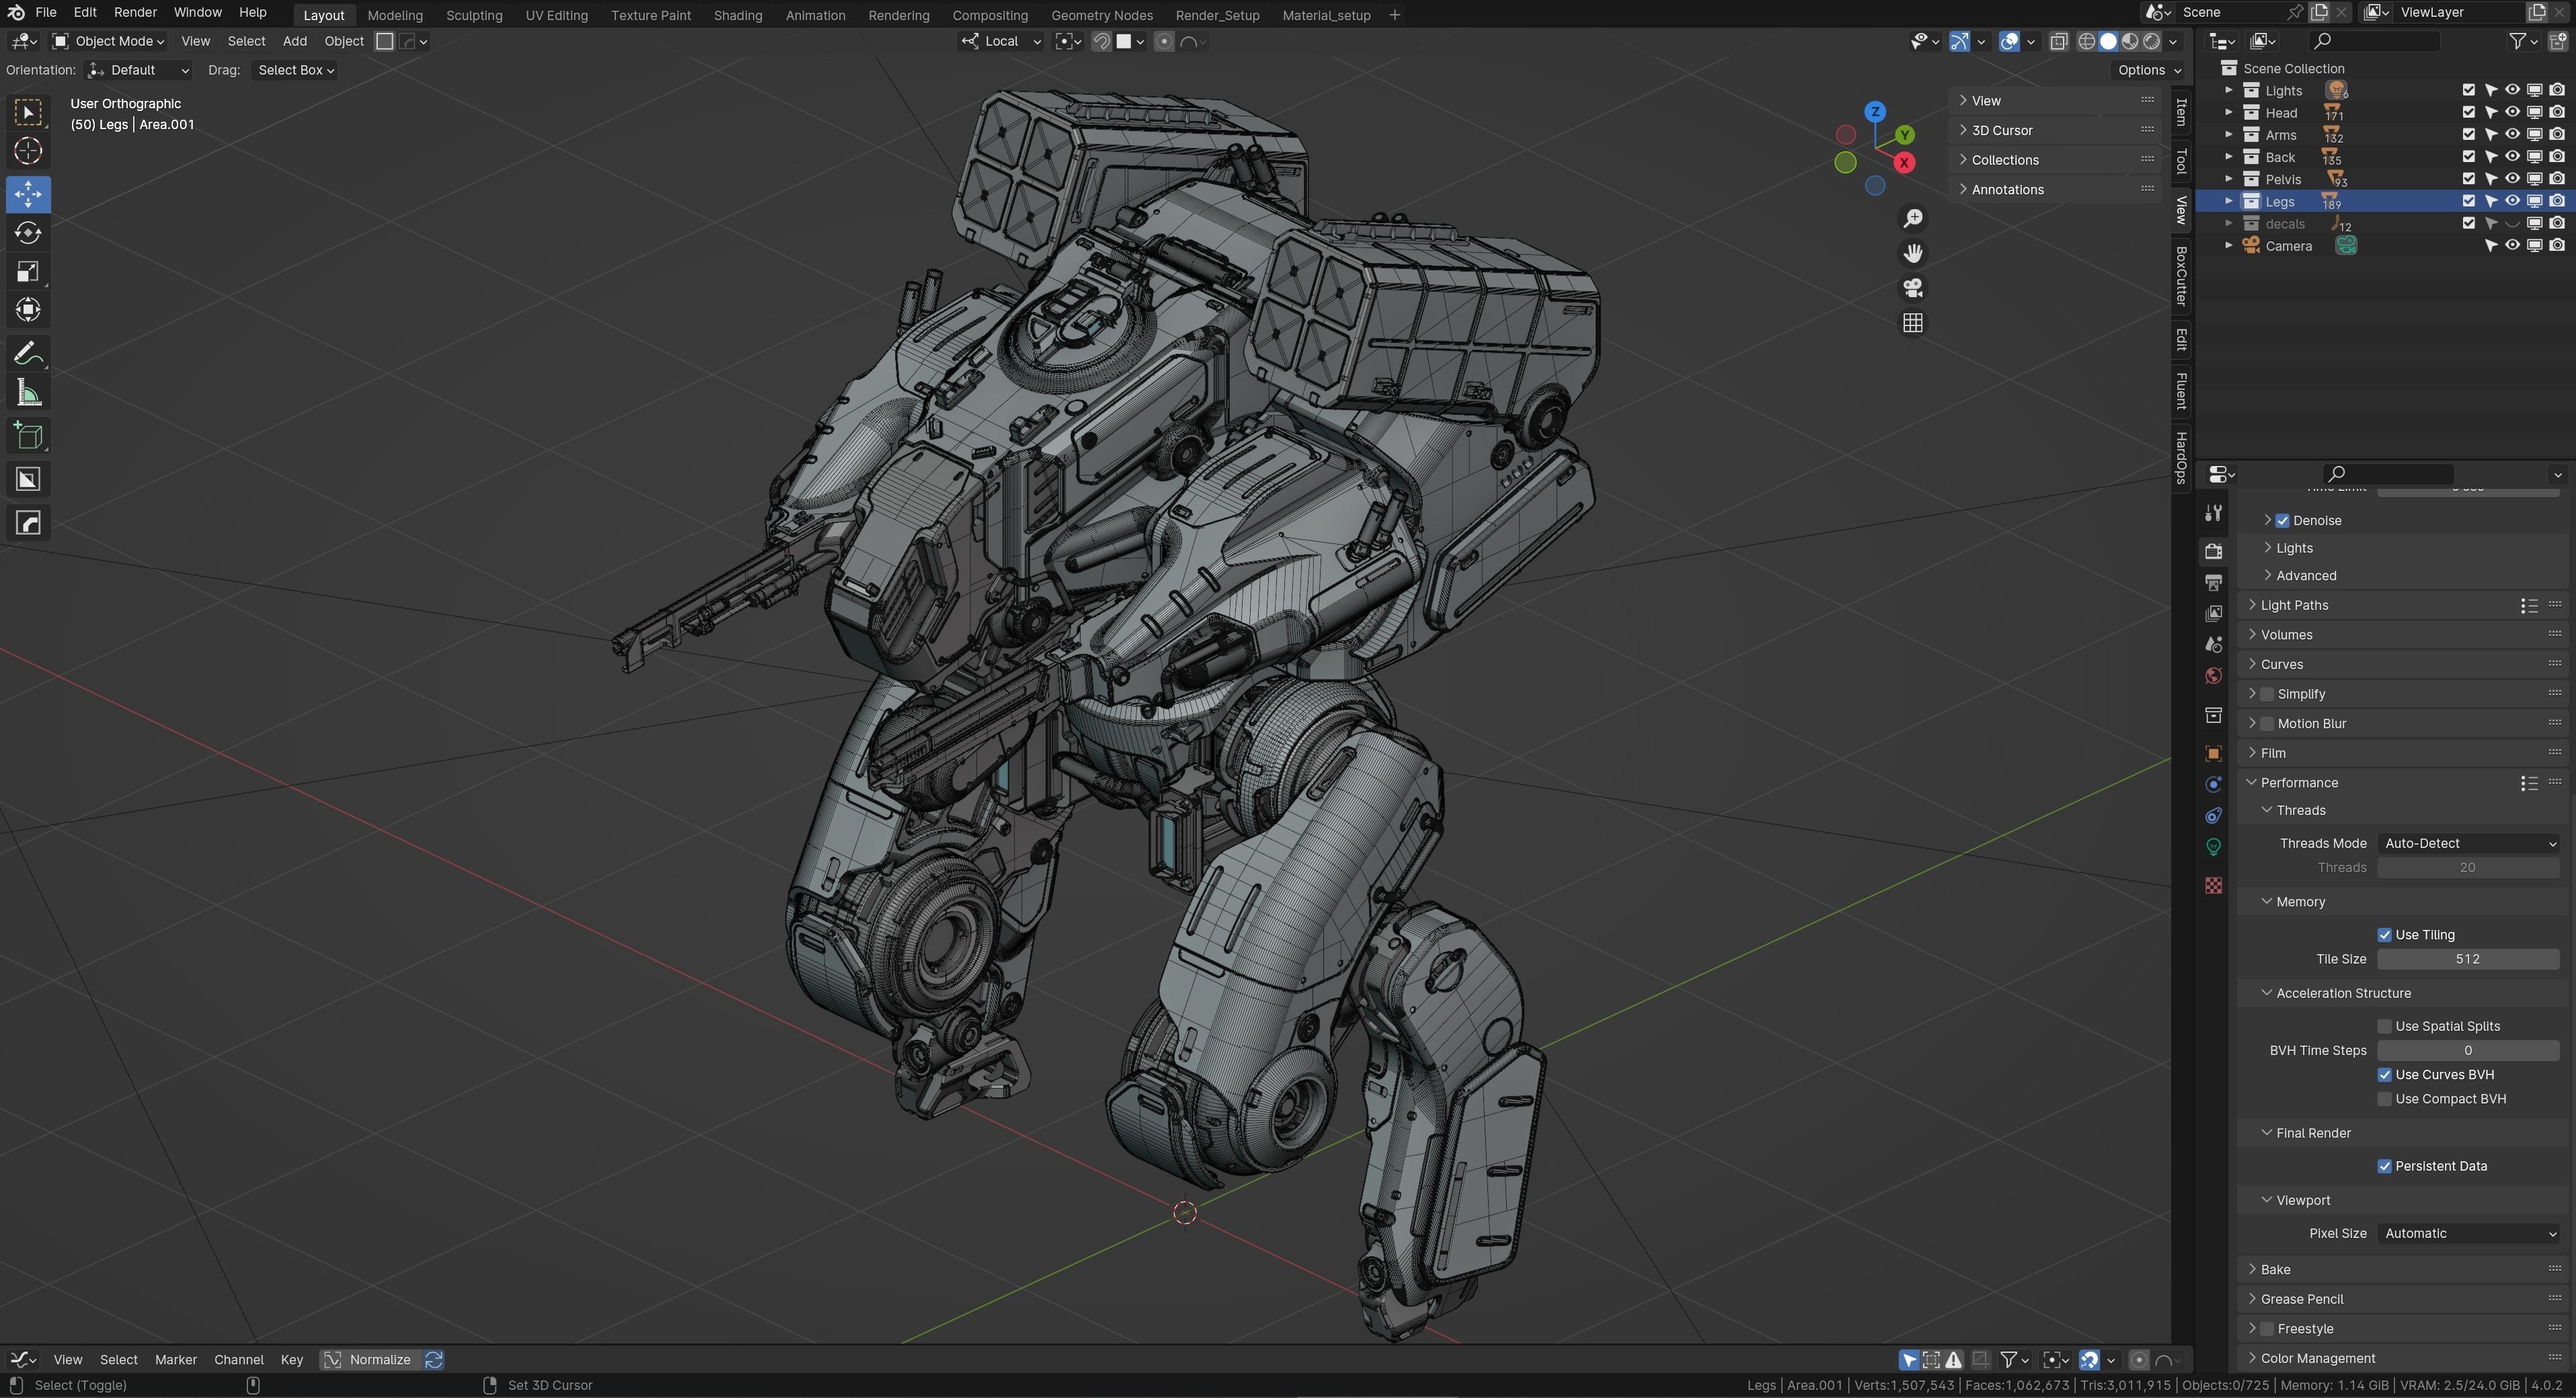Viewport: 2576px width, 1398px height.
Task: Open the Pixel Size Automatic dropdown
Action: [2468, 1234]
